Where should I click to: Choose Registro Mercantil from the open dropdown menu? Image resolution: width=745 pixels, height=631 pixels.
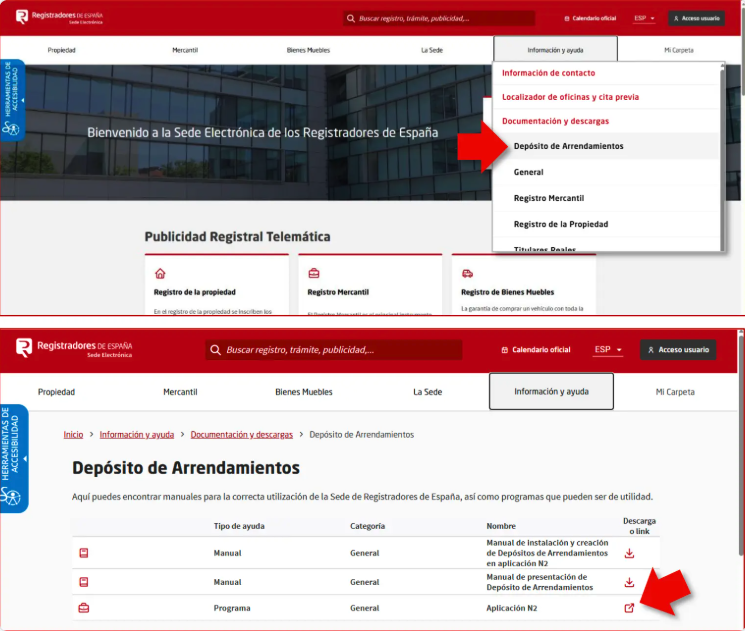(x=548, y=198)
